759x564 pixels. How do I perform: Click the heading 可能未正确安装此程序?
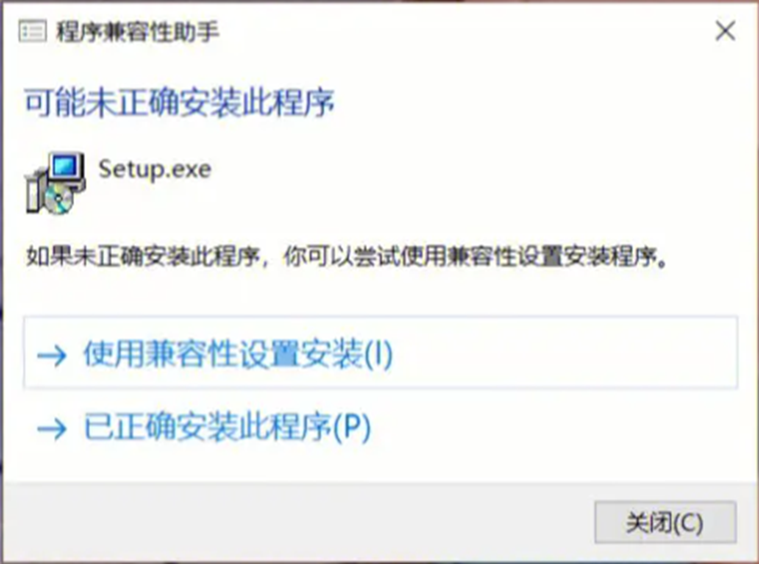pyautogui.click(x=180, y=103)
